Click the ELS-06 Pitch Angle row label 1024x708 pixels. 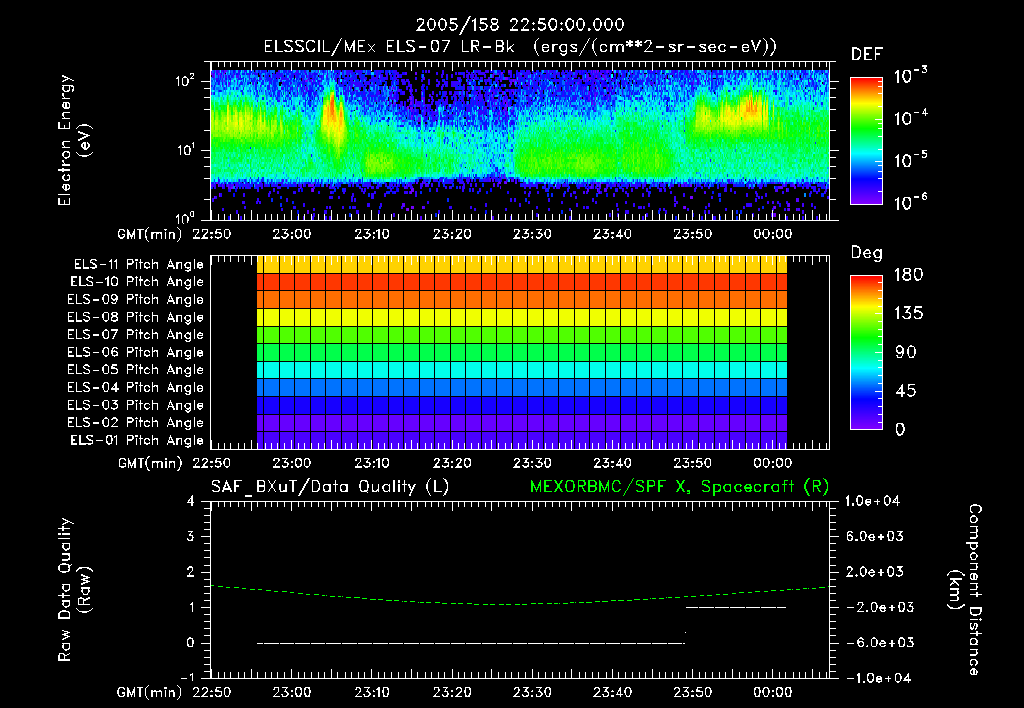pos(137,352)
